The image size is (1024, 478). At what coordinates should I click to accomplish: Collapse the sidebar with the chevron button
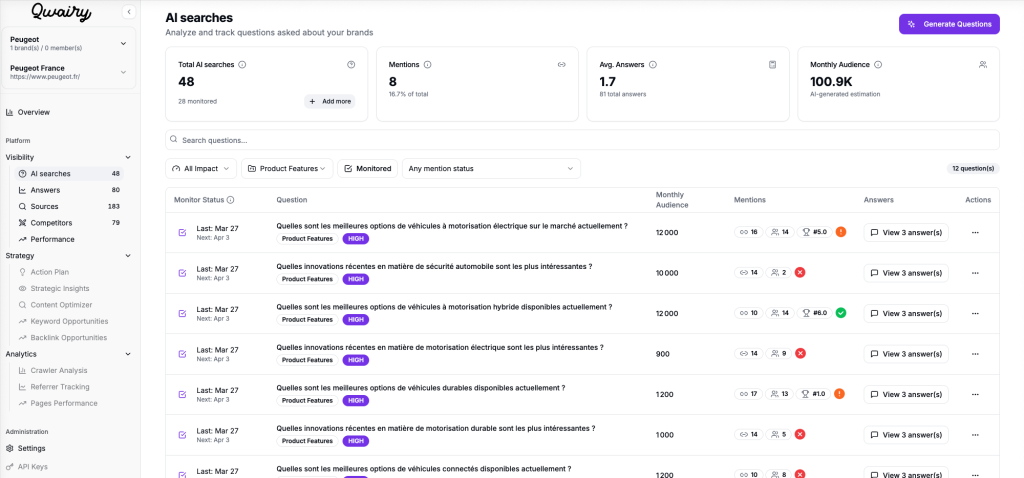coord(128,12)
